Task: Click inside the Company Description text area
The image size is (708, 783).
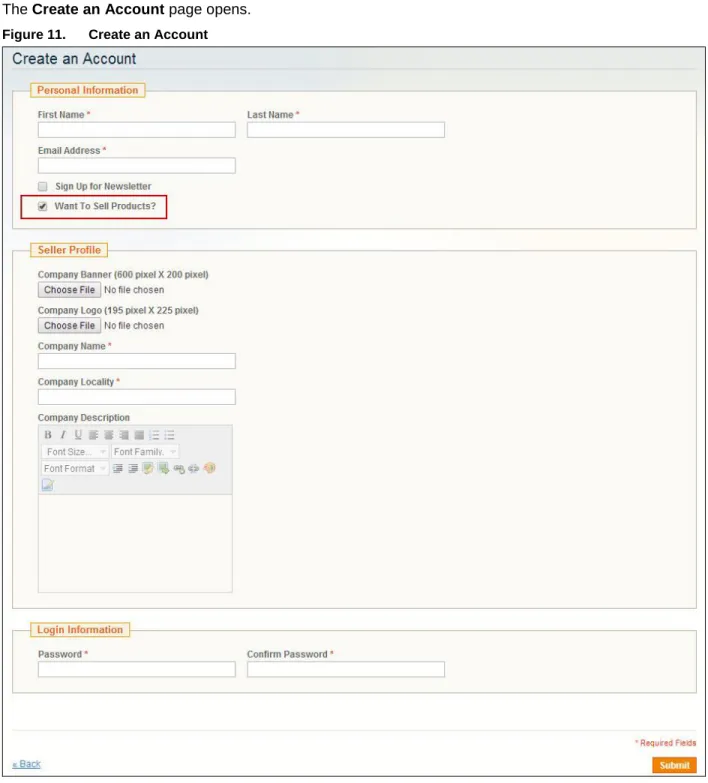Action: click(x=135, y=543)
